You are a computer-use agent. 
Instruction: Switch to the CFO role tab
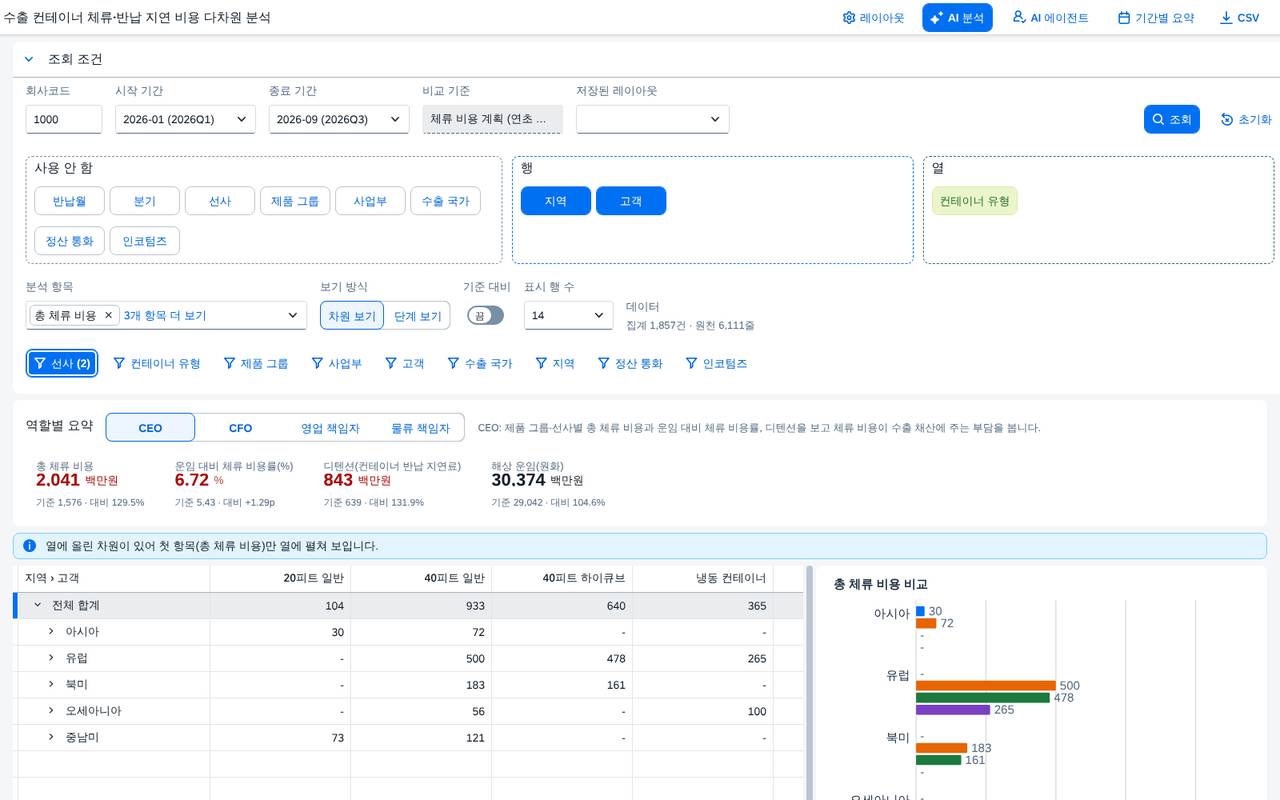coord(240,428)
